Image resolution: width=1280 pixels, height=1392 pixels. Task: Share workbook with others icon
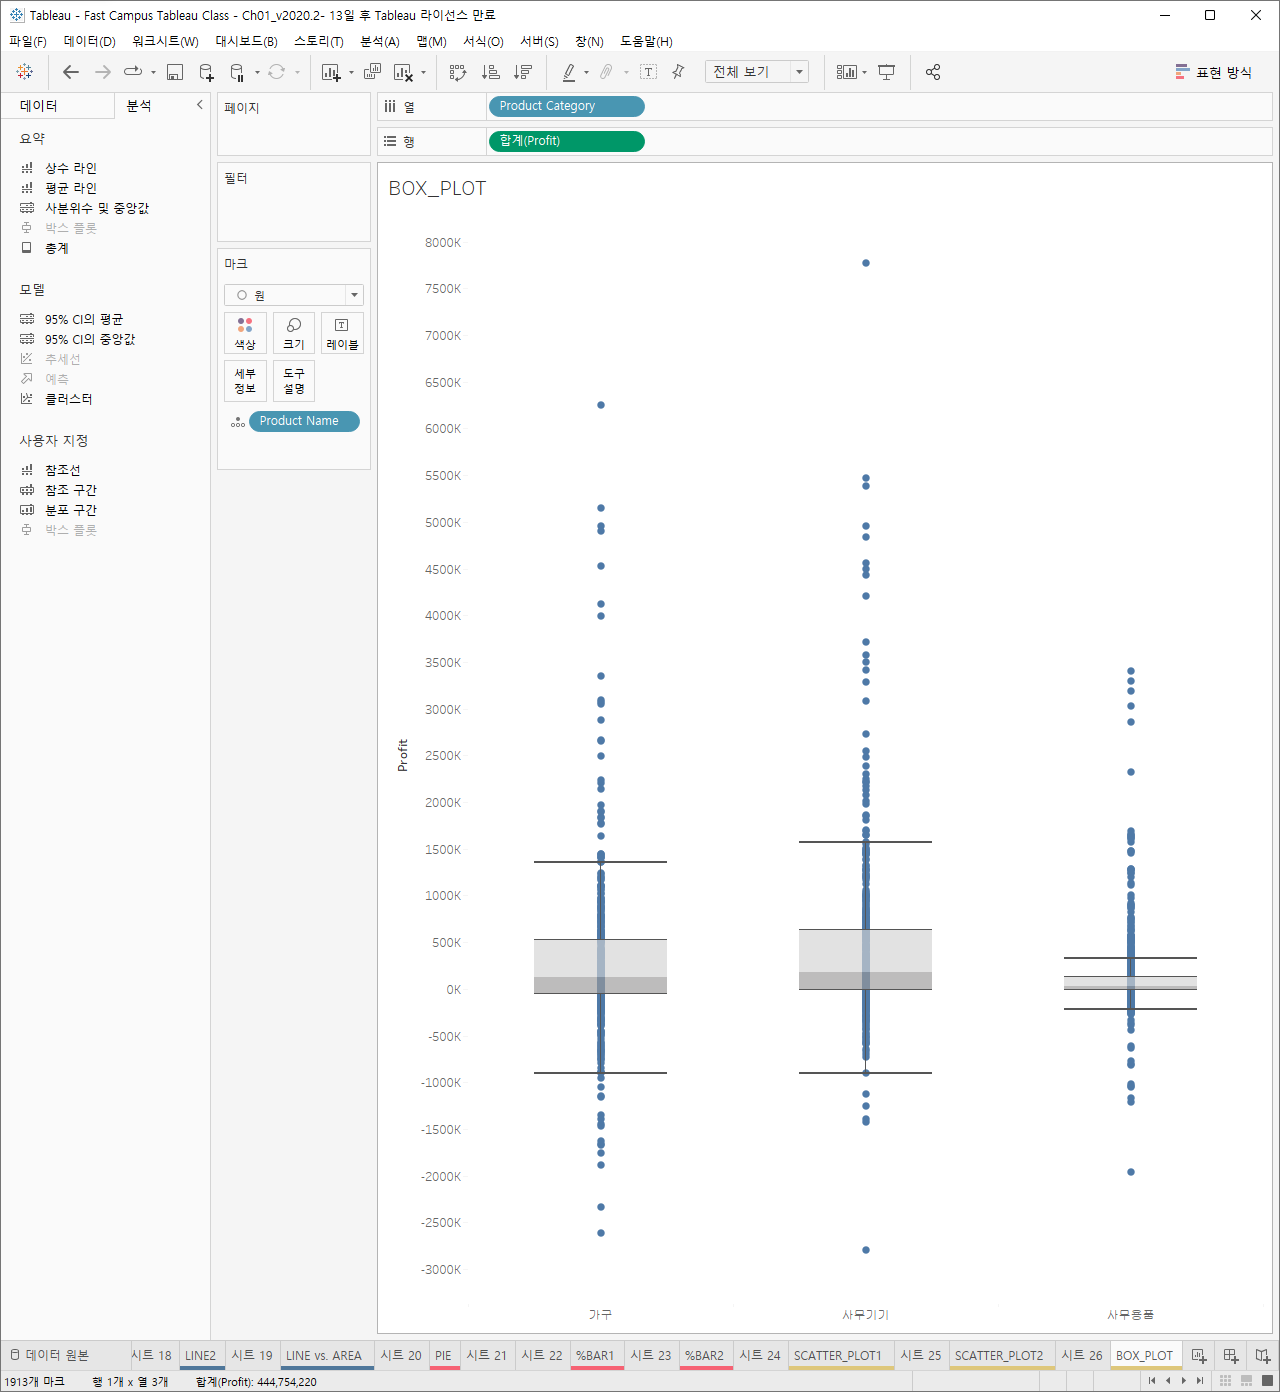click(933, 72)
